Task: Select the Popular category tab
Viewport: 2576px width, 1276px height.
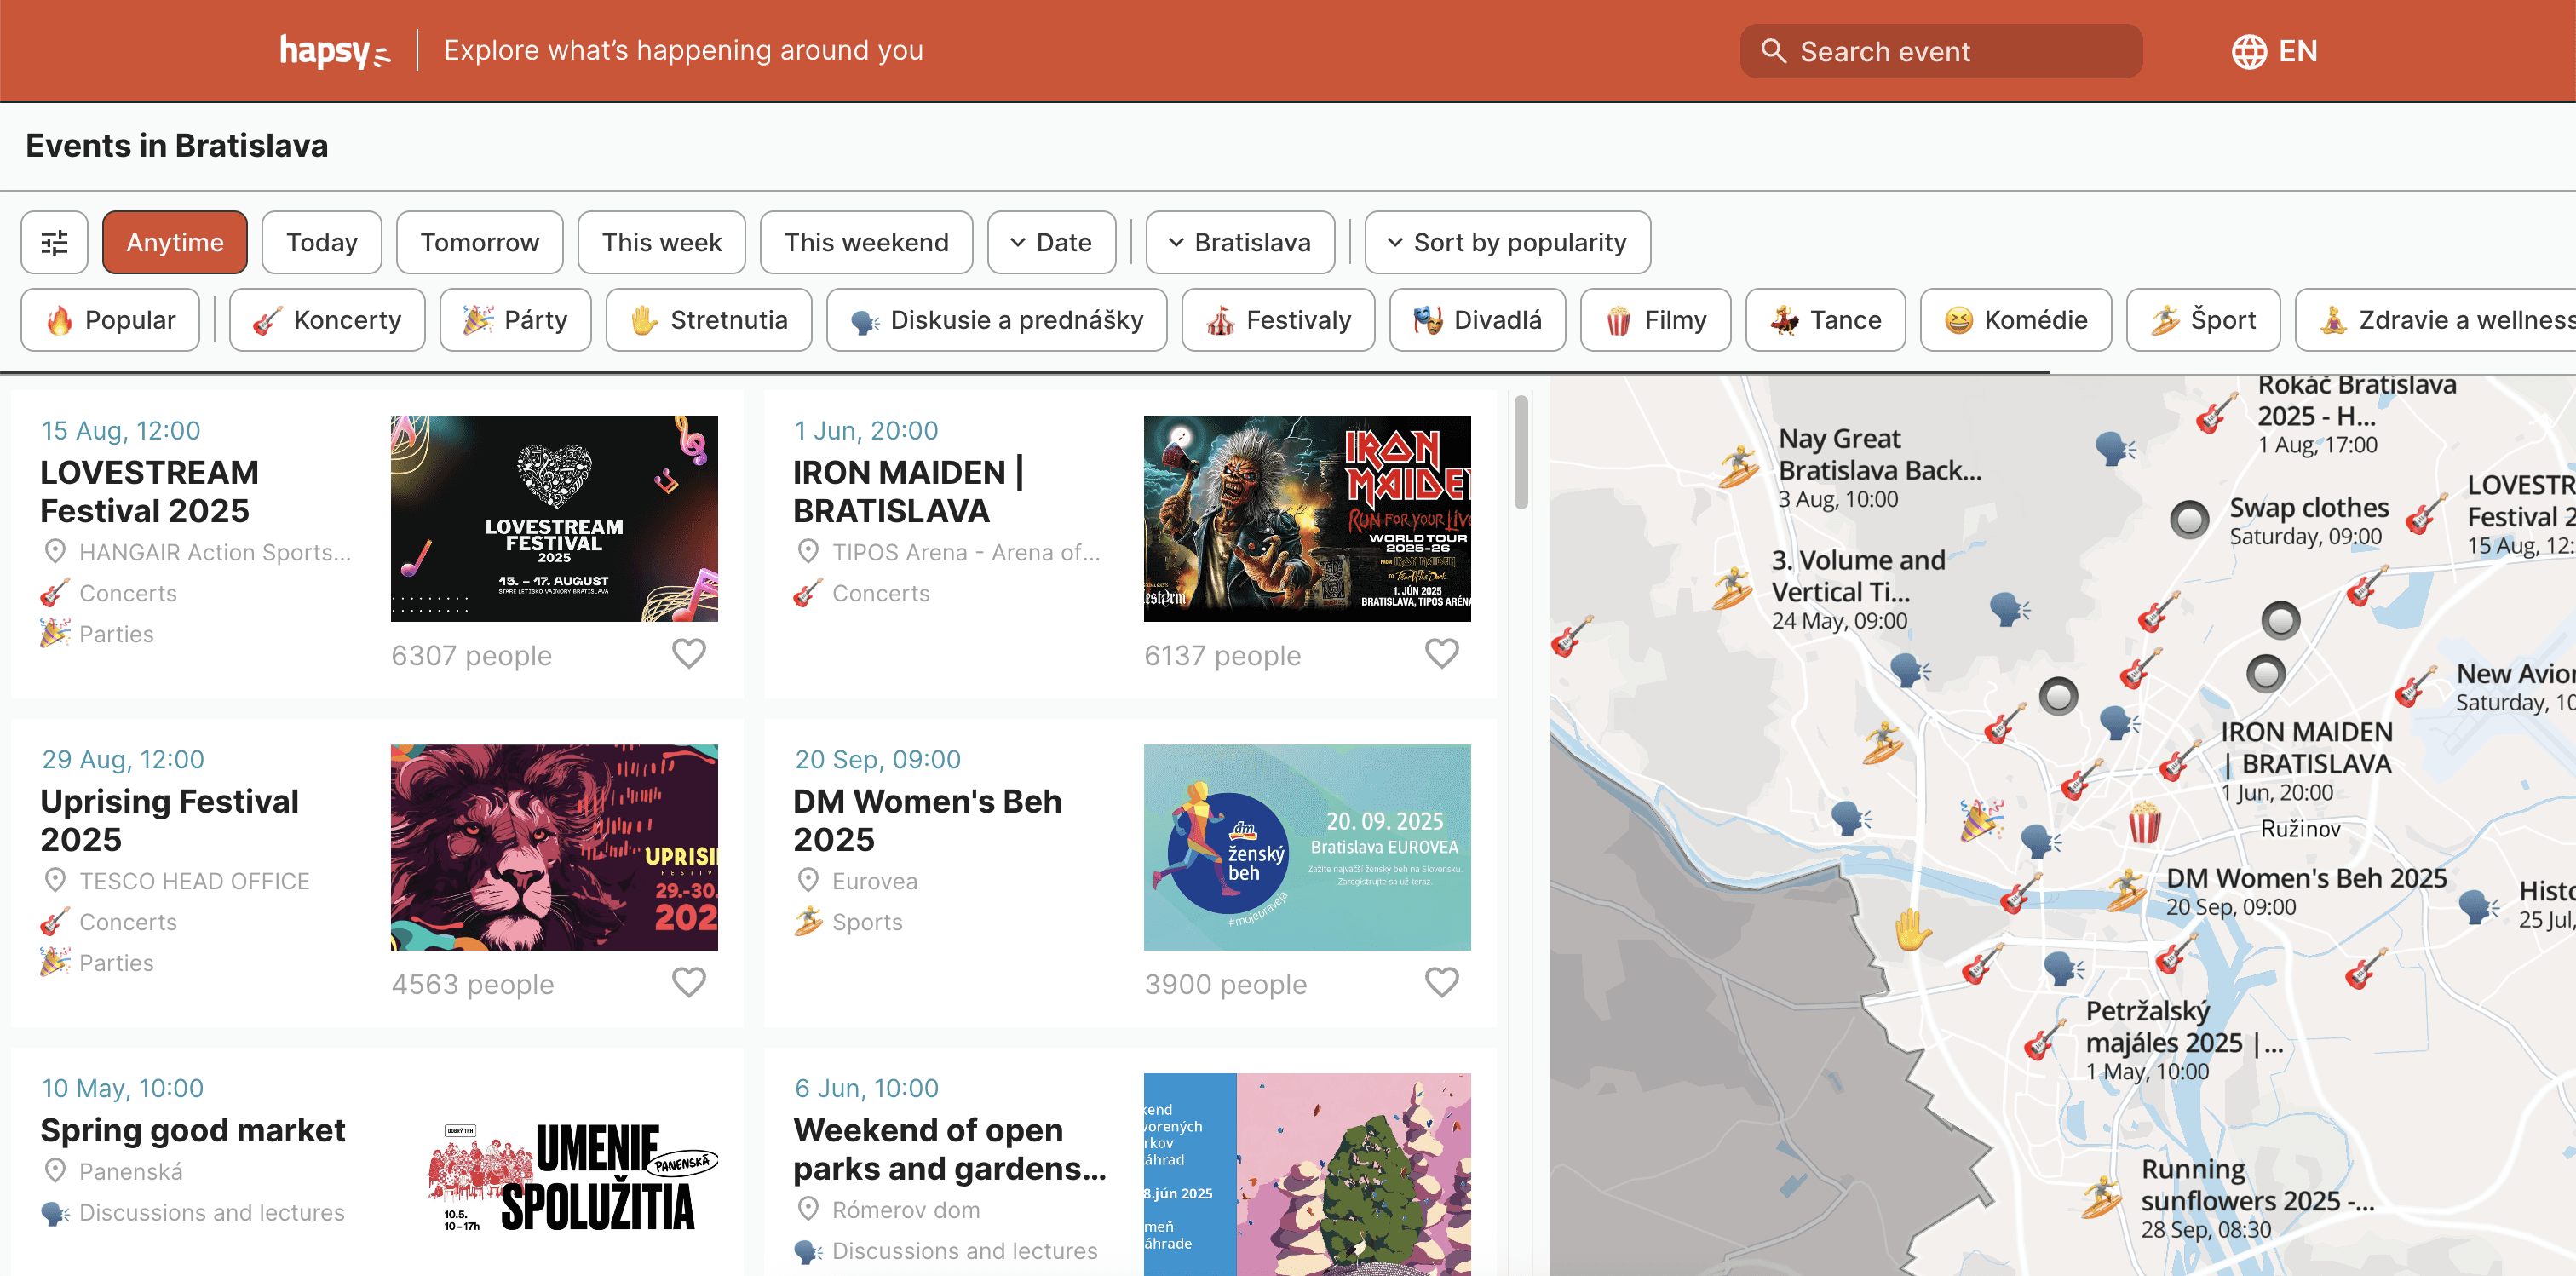Action: pos(110,320)
